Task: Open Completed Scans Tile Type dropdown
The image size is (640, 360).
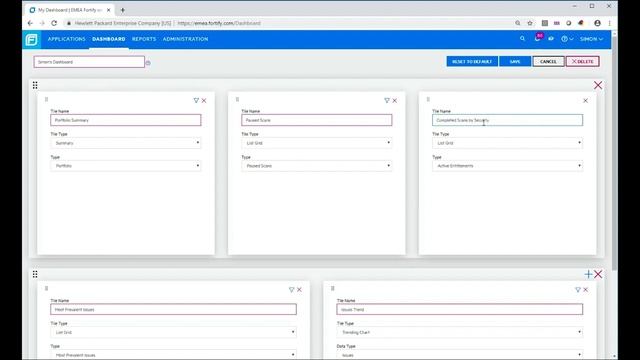Action: (x=507, y=143)
